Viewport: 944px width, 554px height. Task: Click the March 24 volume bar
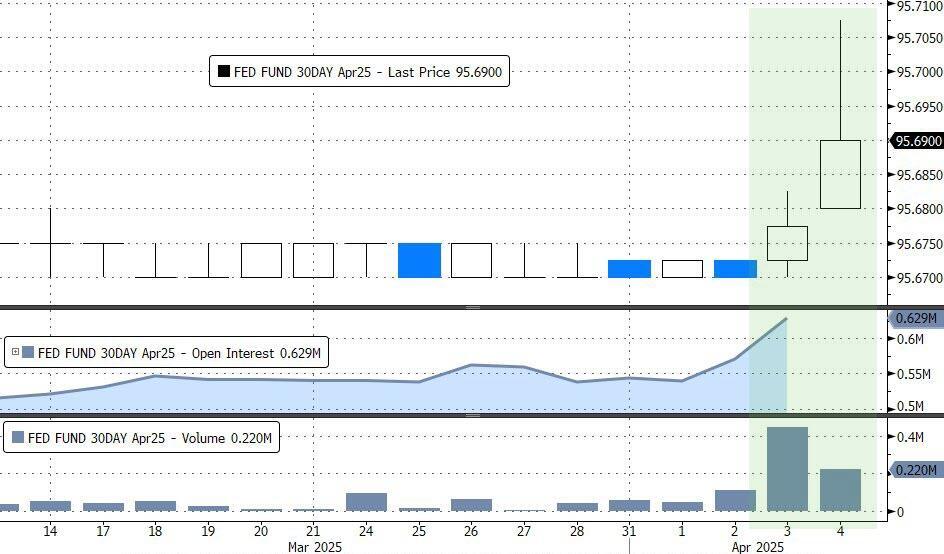click(x=366, y=502)
